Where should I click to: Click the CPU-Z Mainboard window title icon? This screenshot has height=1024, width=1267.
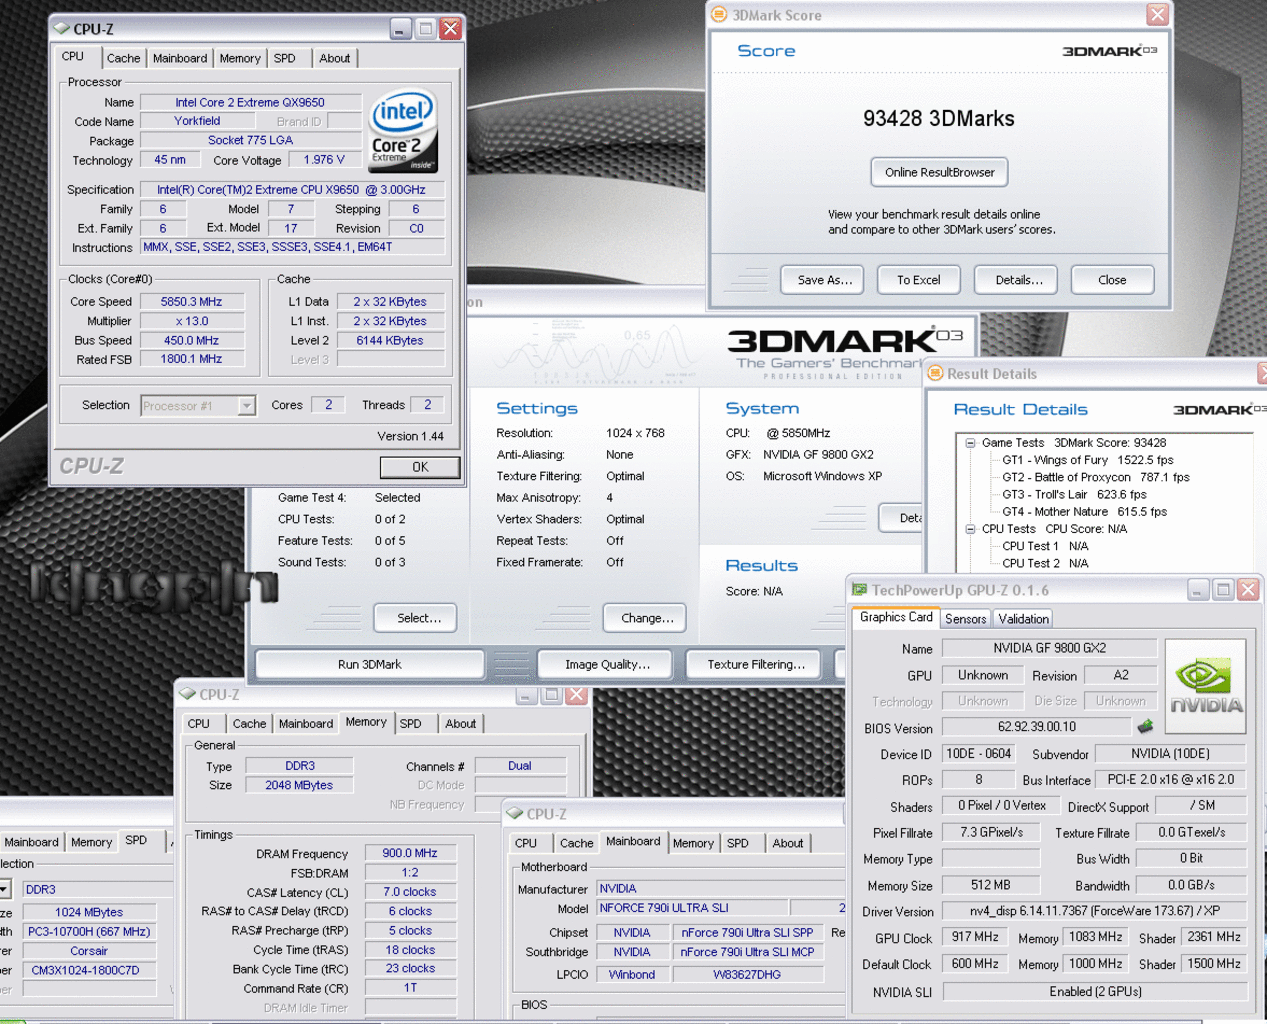[515, 814]
